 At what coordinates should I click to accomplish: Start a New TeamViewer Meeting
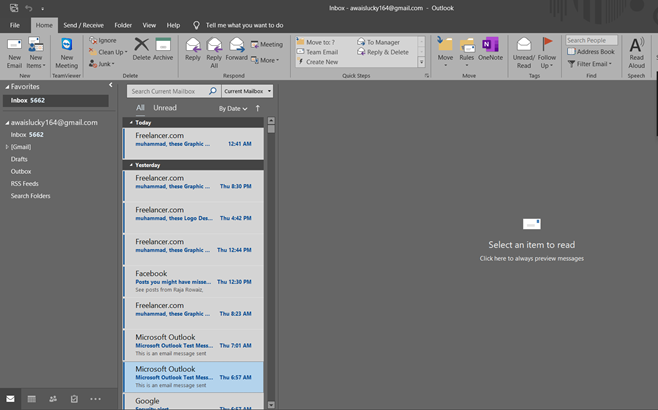pyautogui.click(x=67, y=53)
